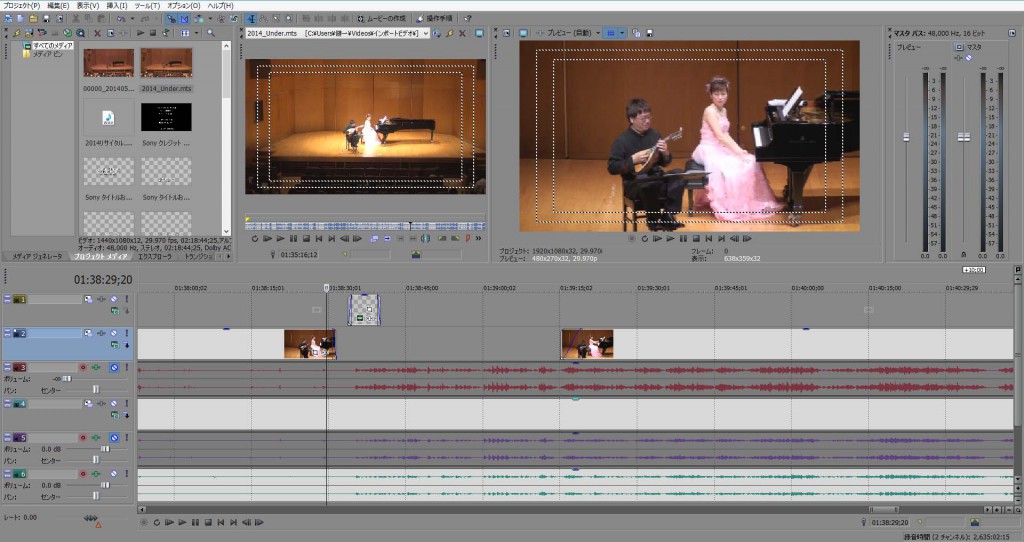Open the 編集(E) menu

click(58, 5)
